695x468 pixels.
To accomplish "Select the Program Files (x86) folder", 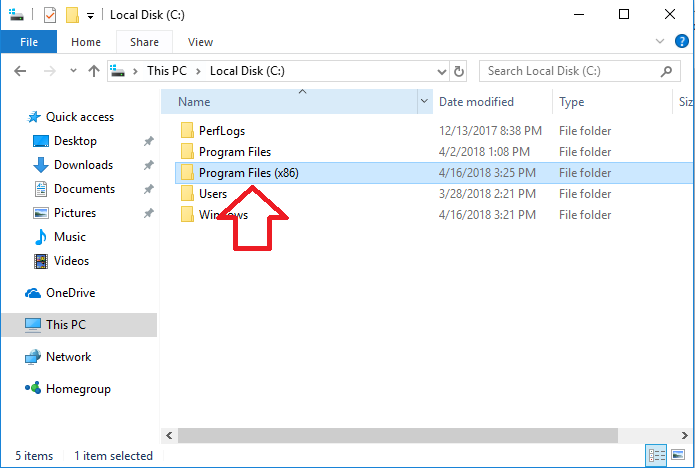I will (x=433, y=173).
